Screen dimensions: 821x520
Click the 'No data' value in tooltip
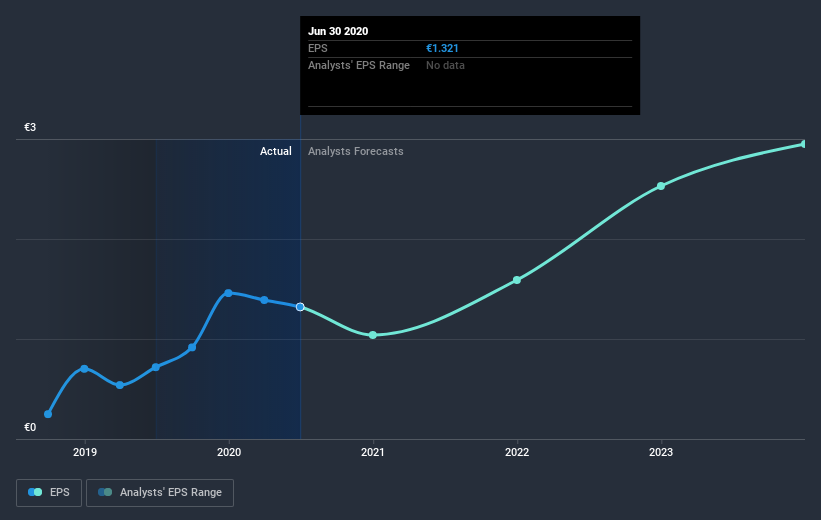point(445,65)
